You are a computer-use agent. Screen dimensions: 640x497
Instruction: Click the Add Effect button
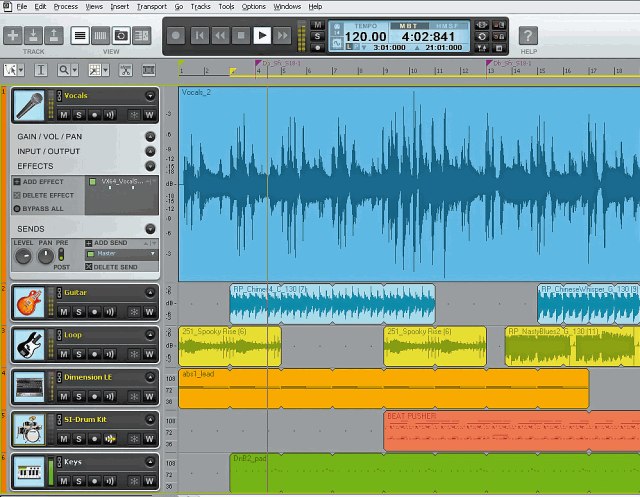(39, 182)
